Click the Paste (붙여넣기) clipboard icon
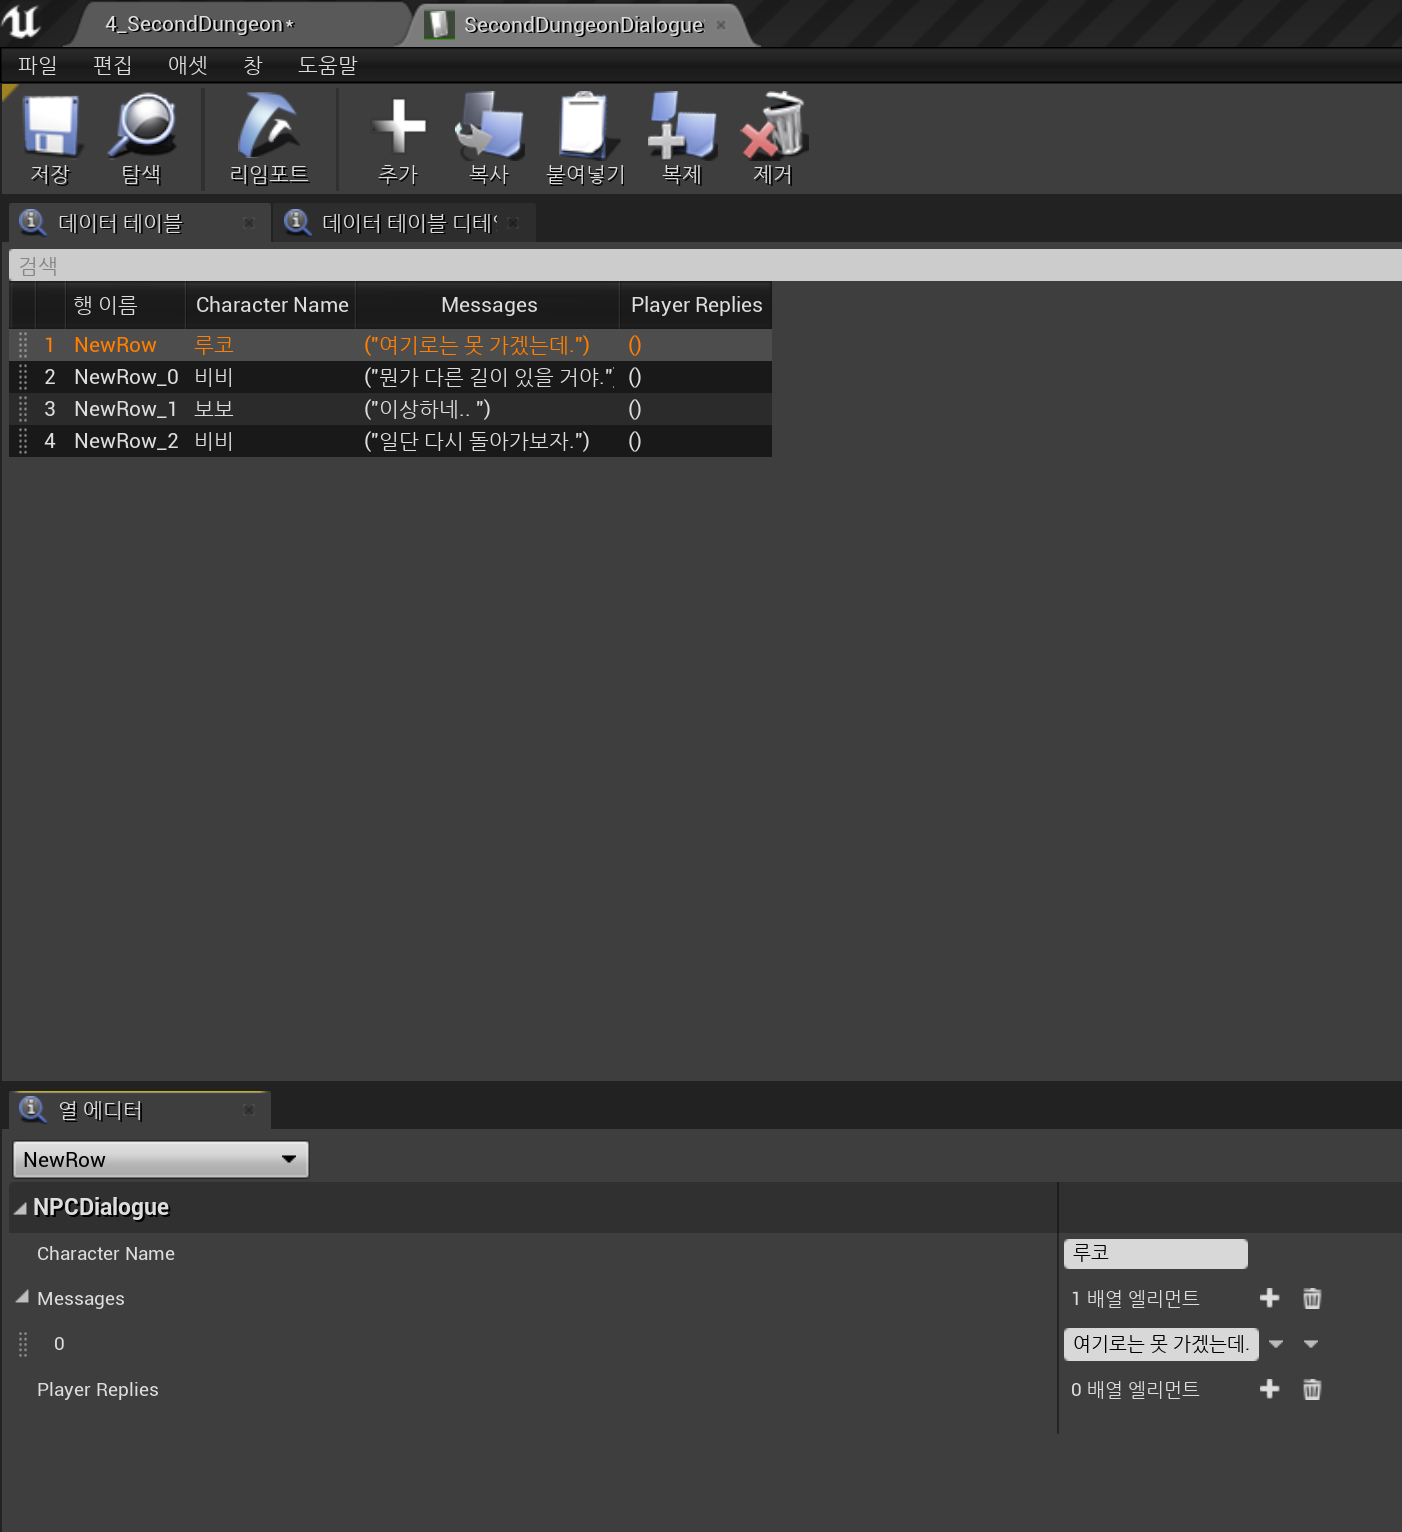1402x1532 pixels. coord(585,129)
